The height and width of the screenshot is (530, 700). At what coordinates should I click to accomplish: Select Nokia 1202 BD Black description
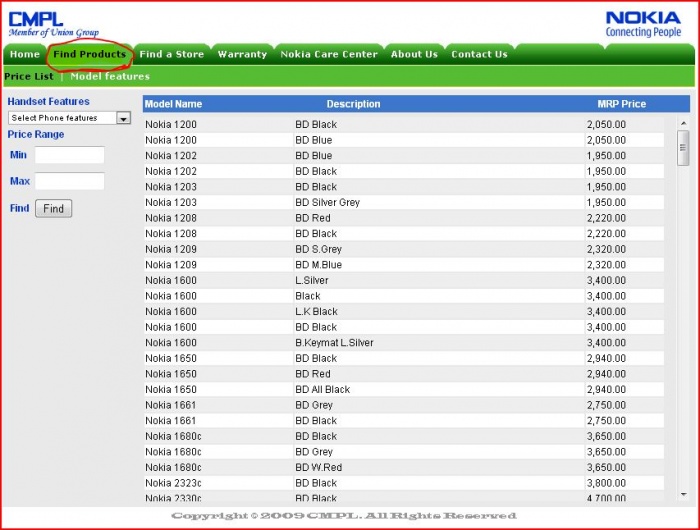pos(316,171)
